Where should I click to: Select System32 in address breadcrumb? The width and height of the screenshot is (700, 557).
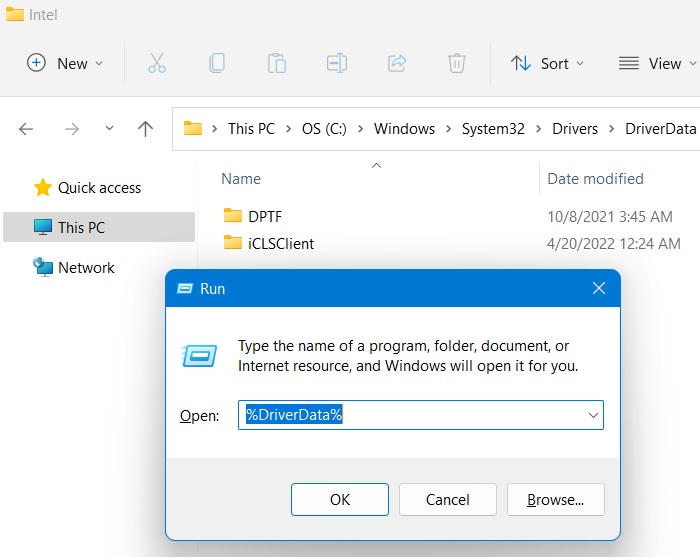493,129
